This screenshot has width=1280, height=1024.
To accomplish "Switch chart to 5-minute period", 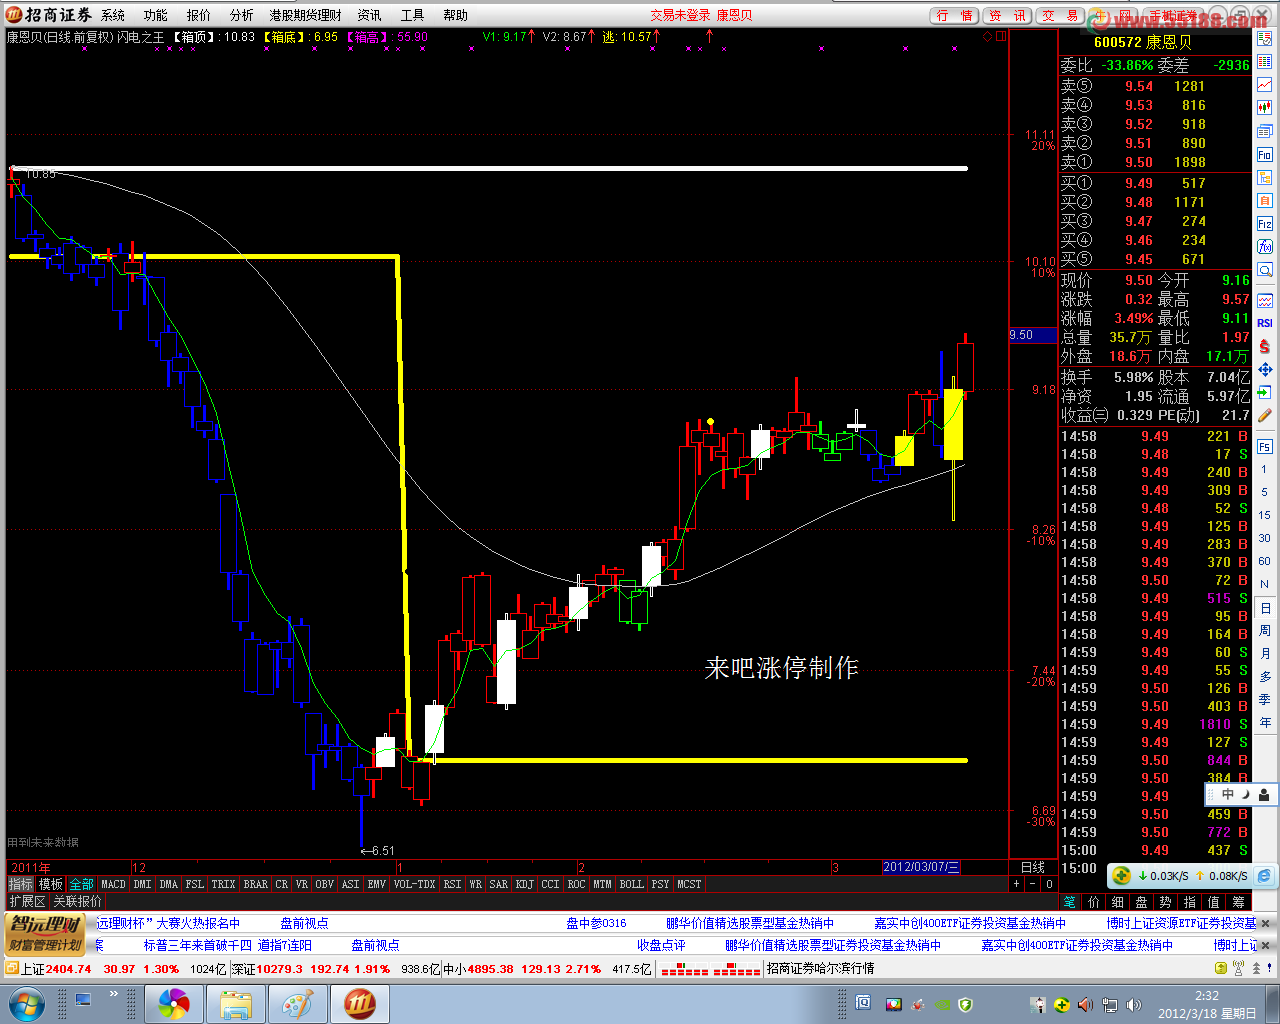I will (x=1265, y=493).
